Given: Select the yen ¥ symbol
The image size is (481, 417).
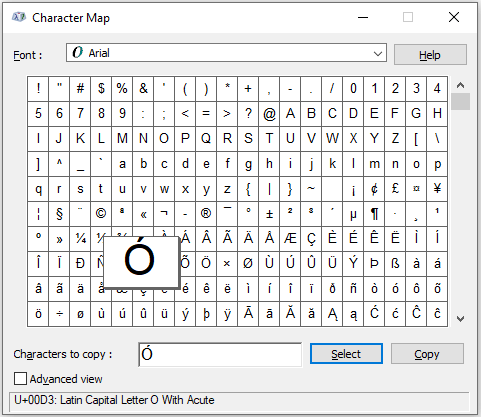Looking at the screenshot, I should [x=437, y=189].
